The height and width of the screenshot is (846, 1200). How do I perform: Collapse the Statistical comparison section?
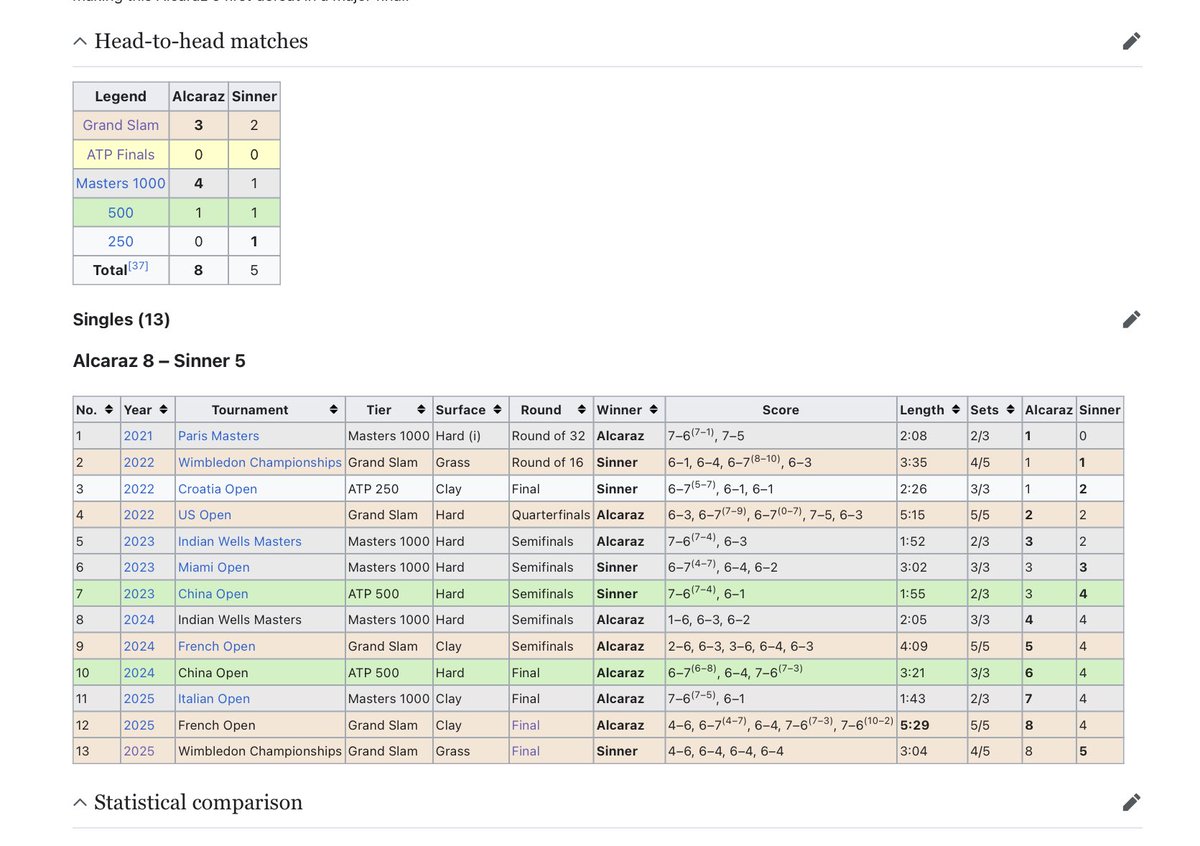click(79, 803)
